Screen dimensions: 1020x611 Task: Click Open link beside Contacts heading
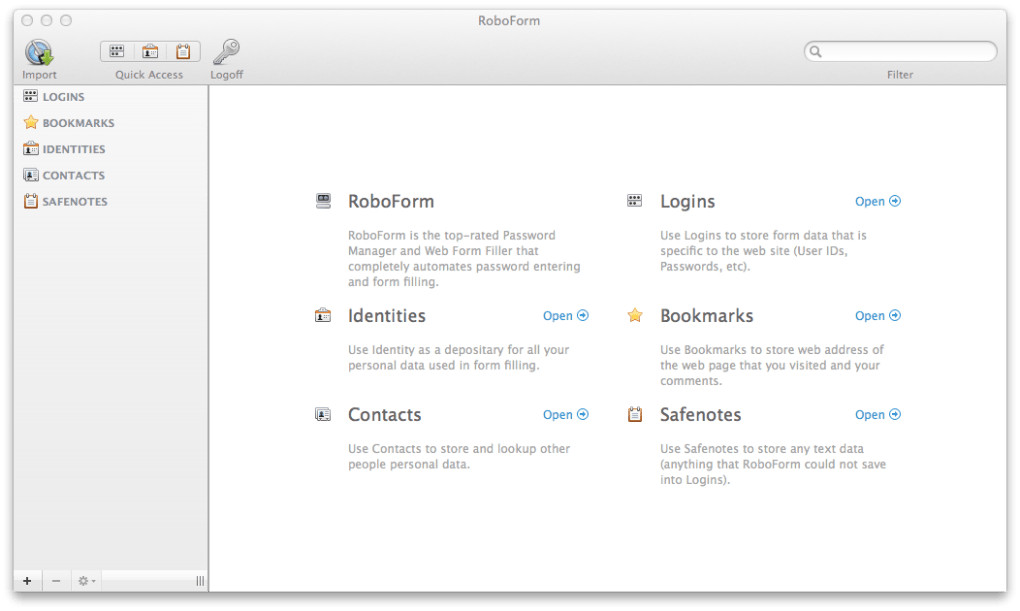[x=565, y=414]
